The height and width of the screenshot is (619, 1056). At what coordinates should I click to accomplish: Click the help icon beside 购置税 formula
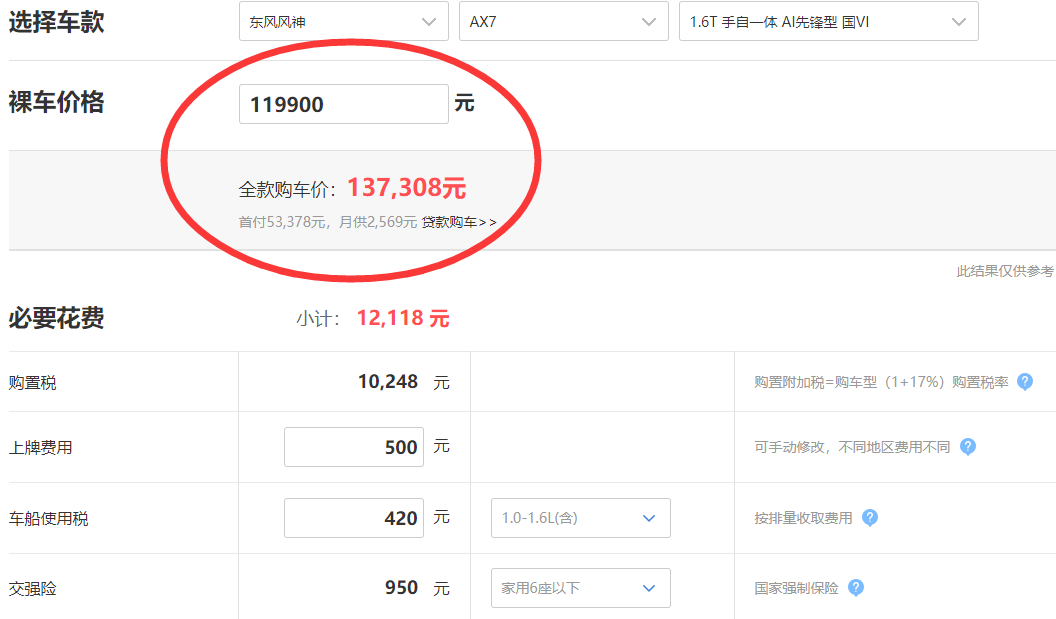point(1024,382)
